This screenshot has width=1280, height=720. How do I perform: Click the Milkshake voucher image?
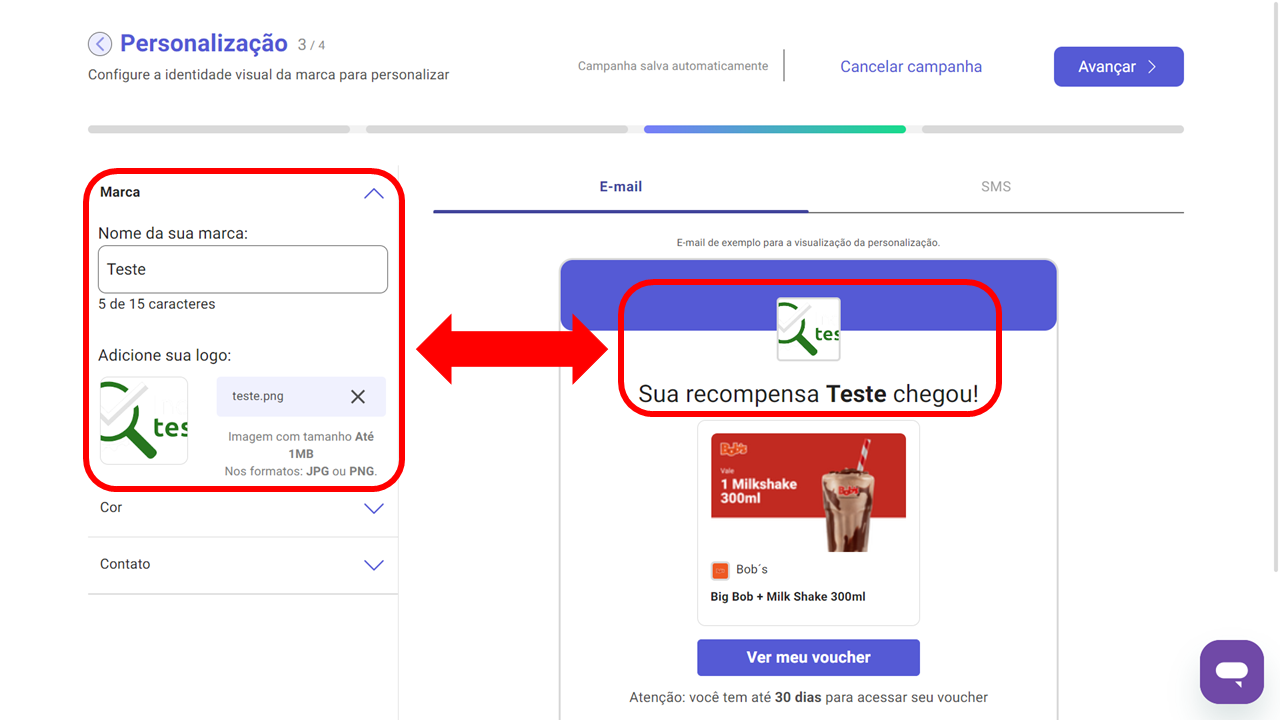pos(808,491)
